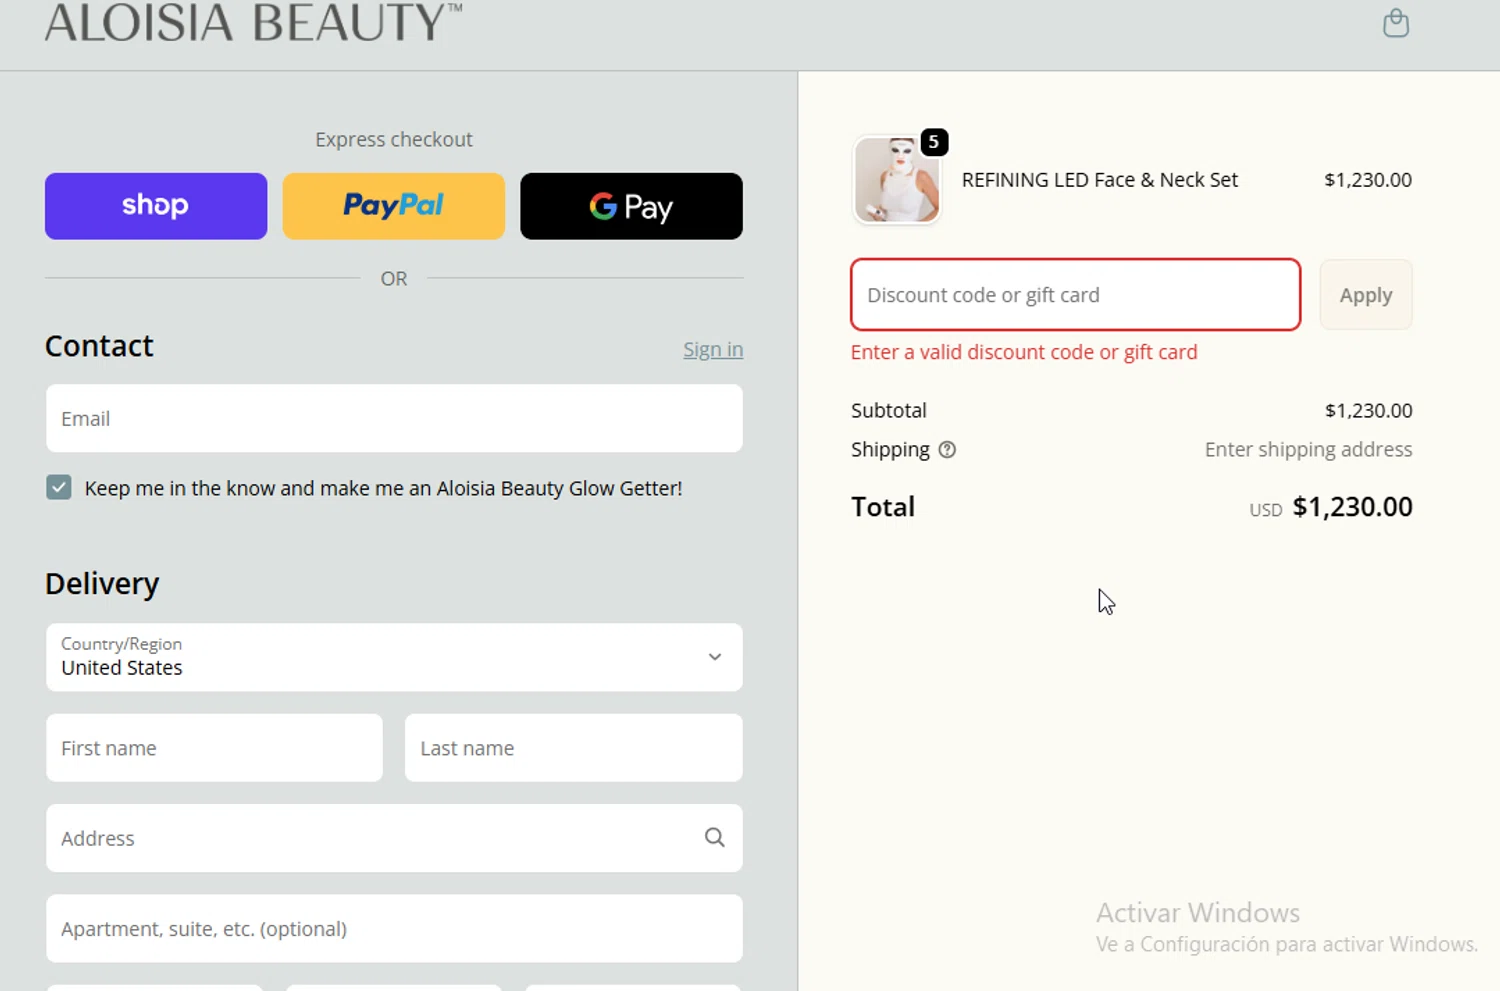Choose Google Pay express checkout
Screen dimensions: 1500x991
click(631, 206)
